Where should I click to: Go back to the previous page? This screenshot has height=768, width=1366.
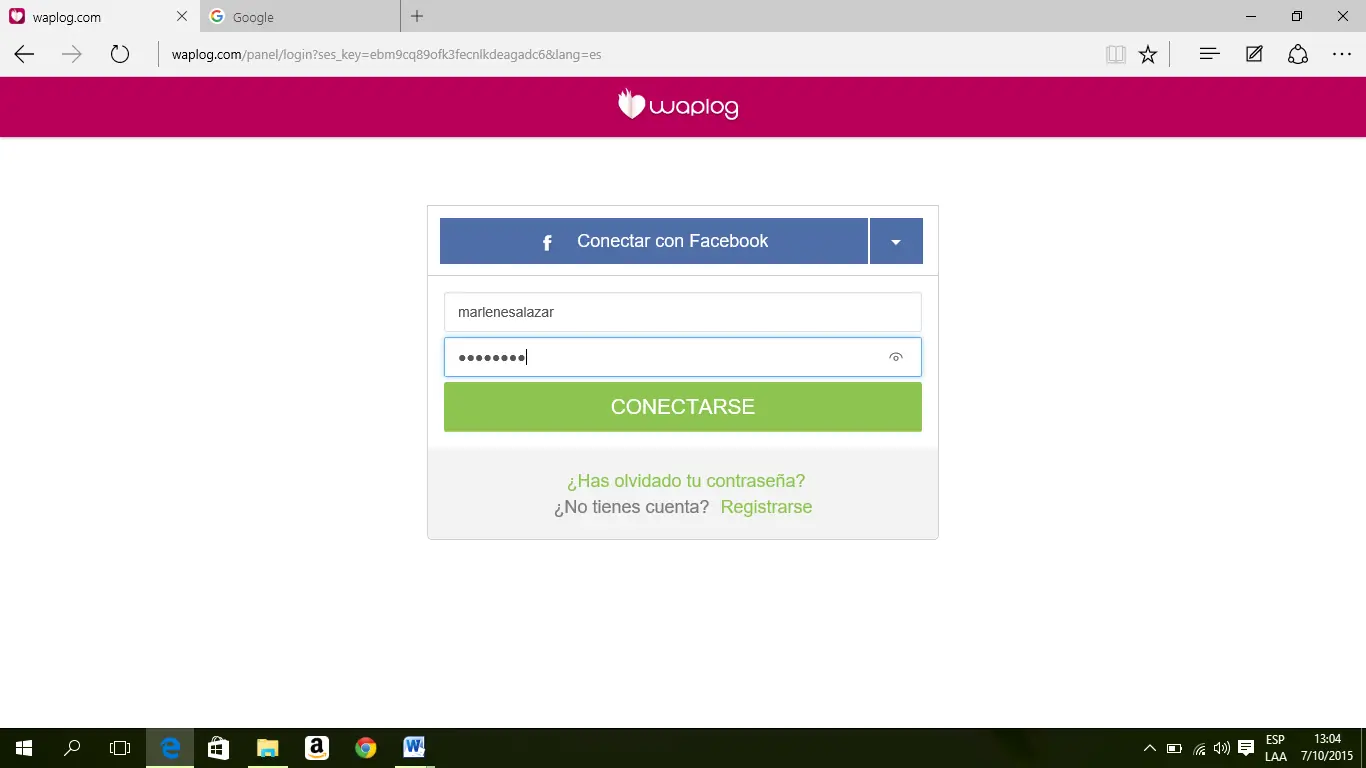click(x=24, y=54)
